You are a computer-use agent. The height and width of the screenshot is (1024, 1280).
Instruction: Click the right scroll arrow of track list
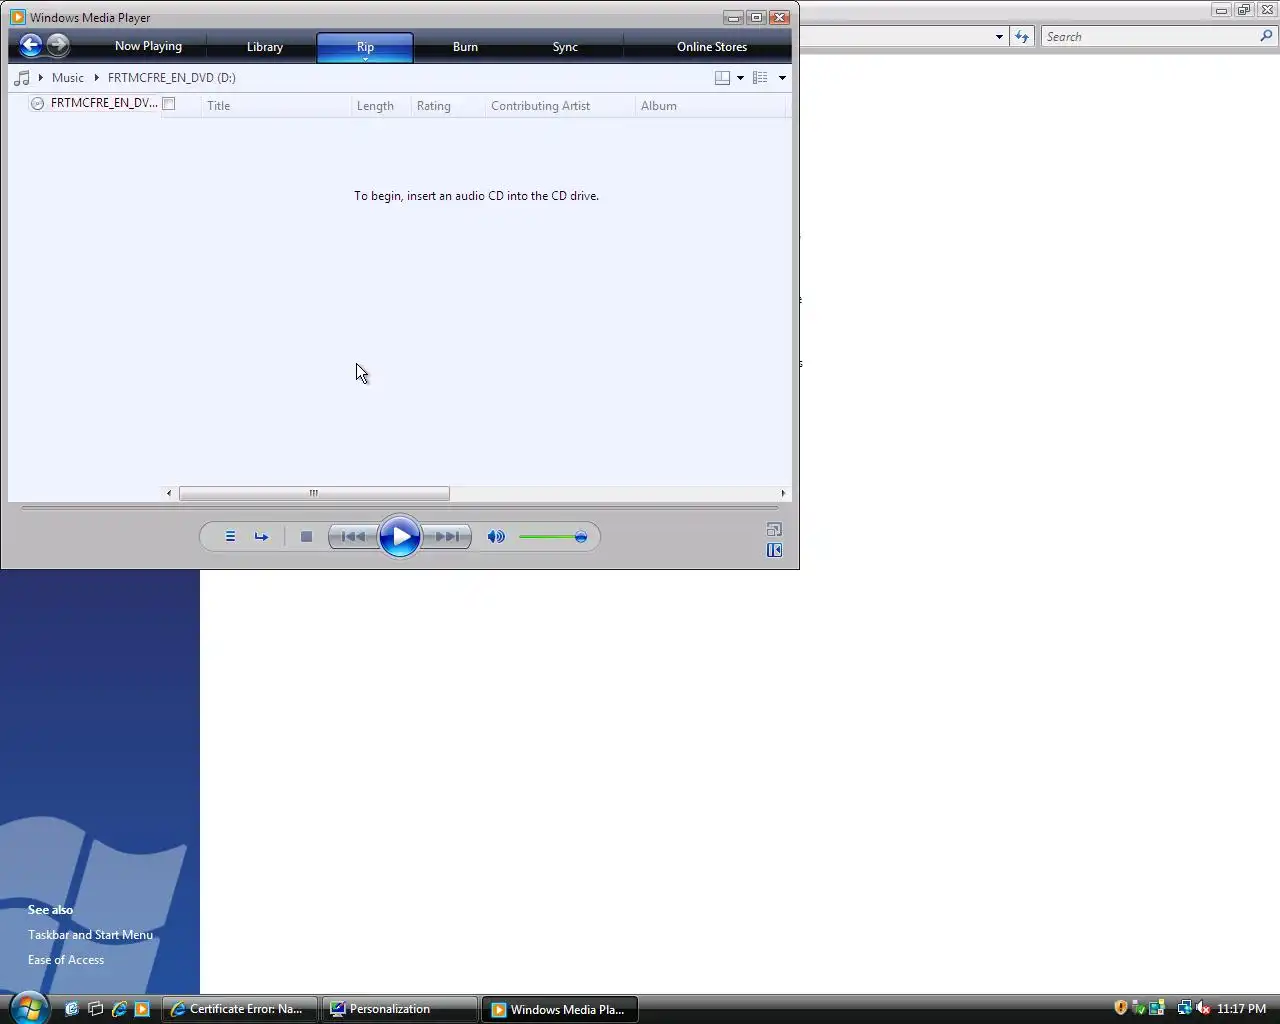(x=783, y=493)
